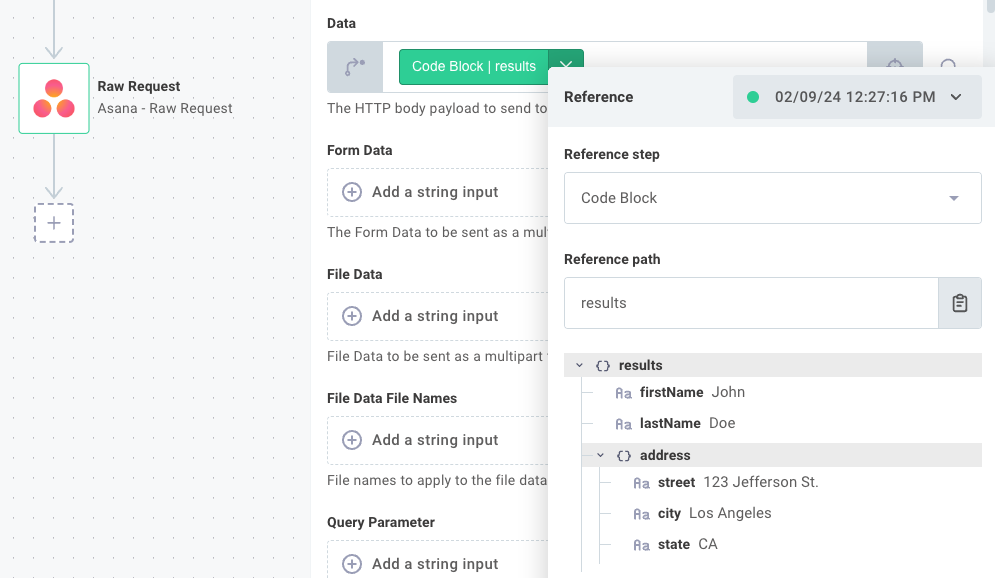The width and height of the screenshot is (995, 578).
Task: Copy the reference path using the clipboard icon
Action: tap(959, 302)
